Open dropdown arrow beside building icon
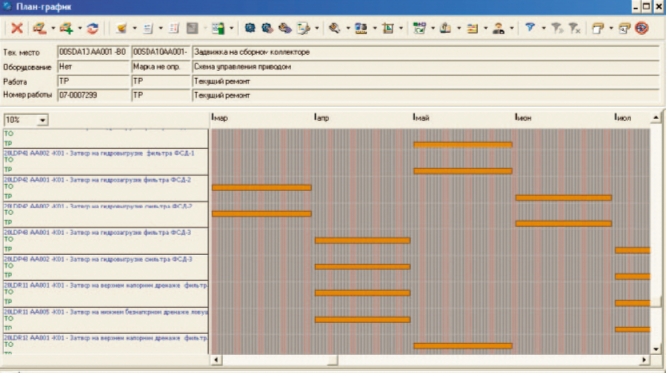The width and height of the screenshot is (668, 376). [x=459, y=29]
